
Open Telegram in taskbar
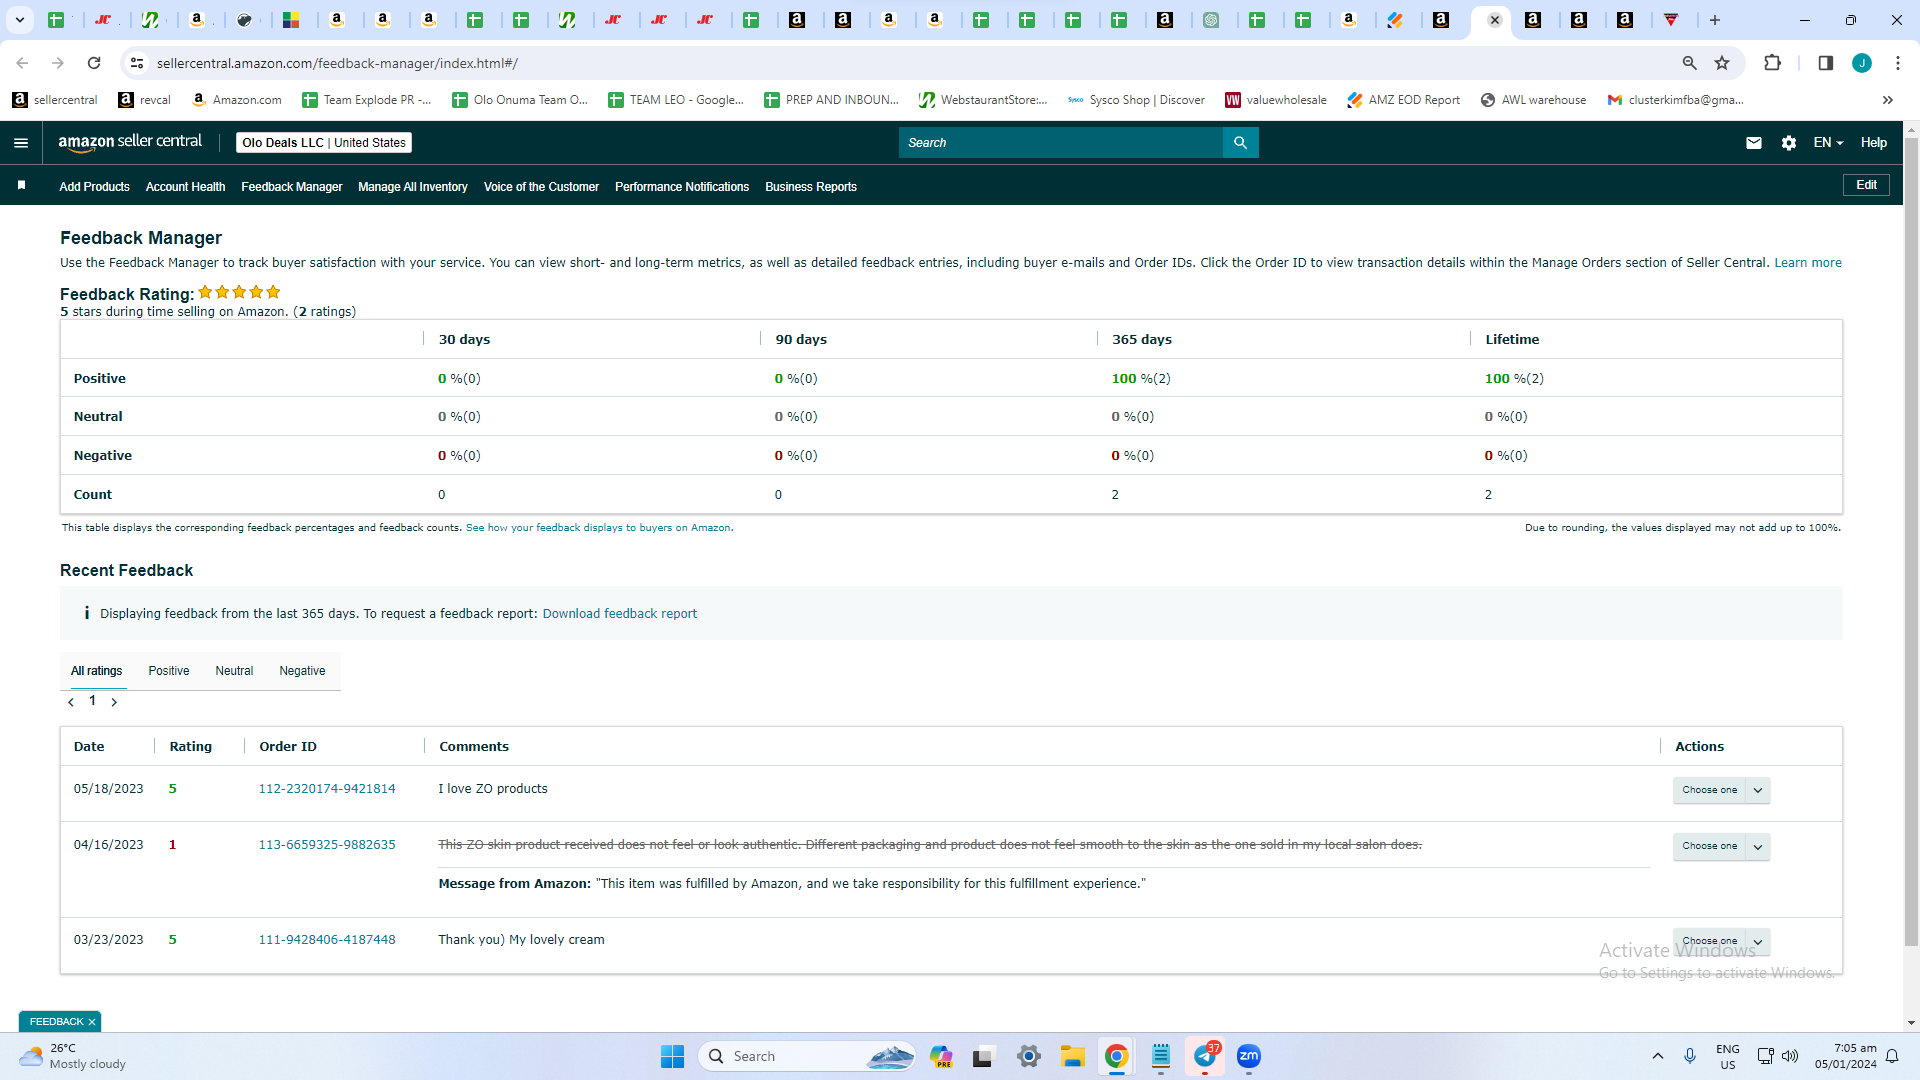[x=1205, y=1056]
